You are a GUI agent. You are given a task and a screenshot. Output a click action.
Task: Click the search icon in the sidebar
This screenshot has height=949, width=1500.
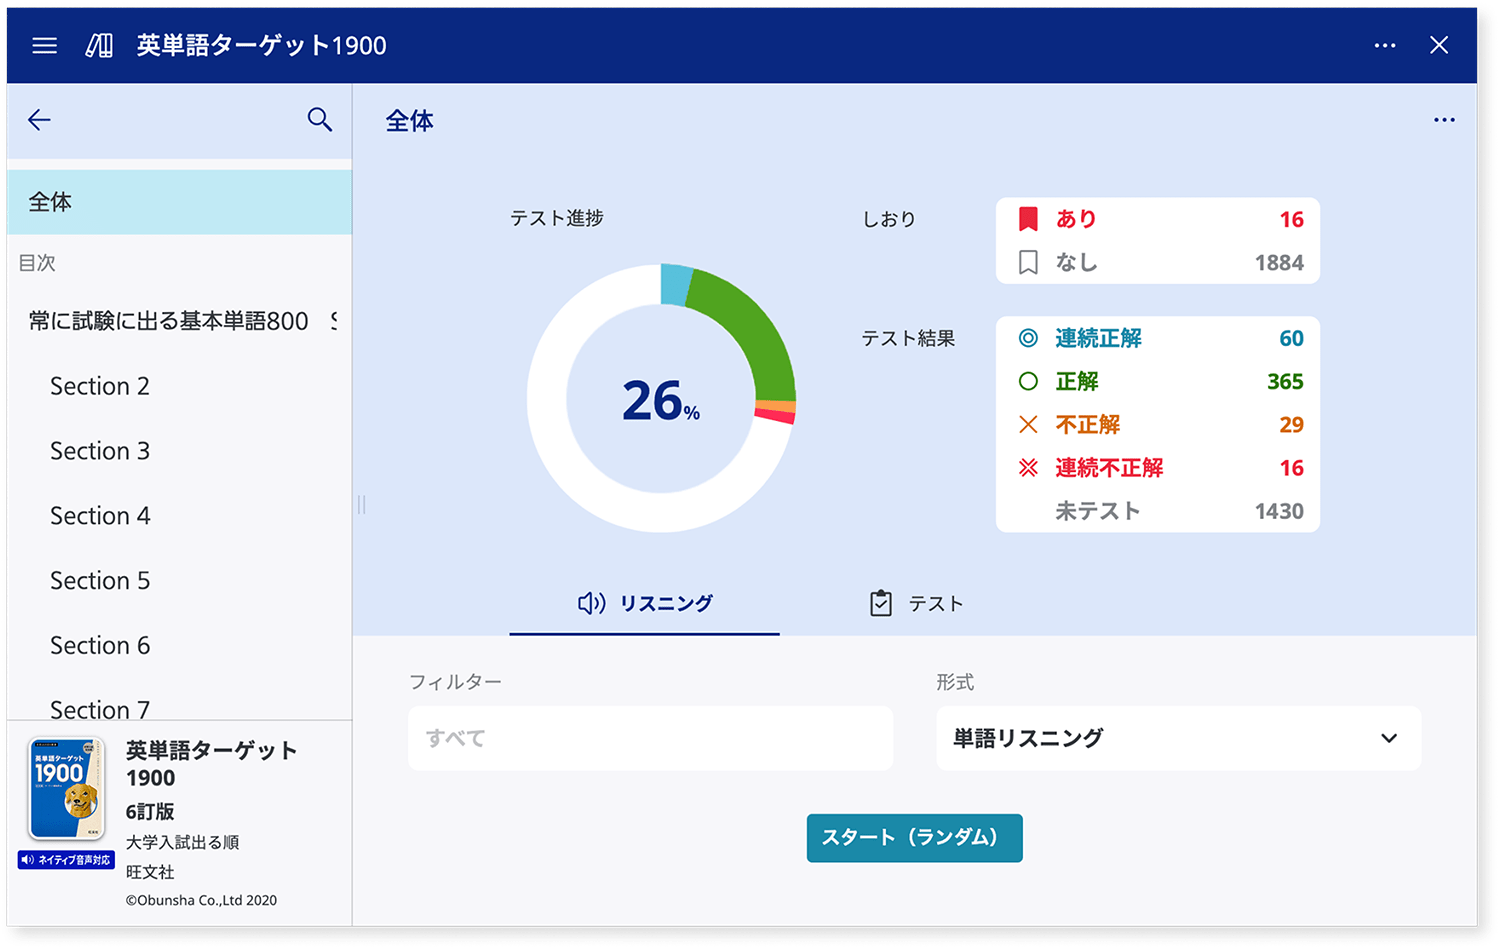click(319, 119)
